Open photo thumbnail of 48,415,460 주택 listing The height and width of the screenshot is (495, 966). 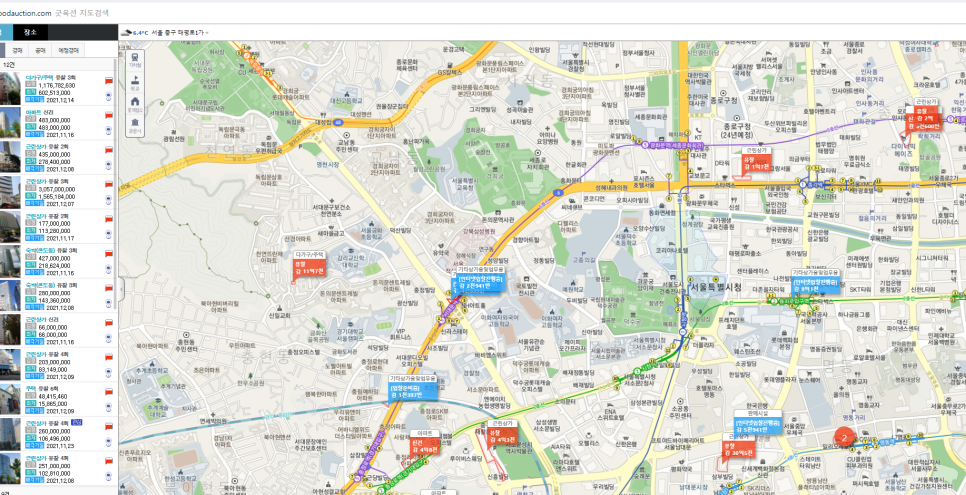coord(10,399)
